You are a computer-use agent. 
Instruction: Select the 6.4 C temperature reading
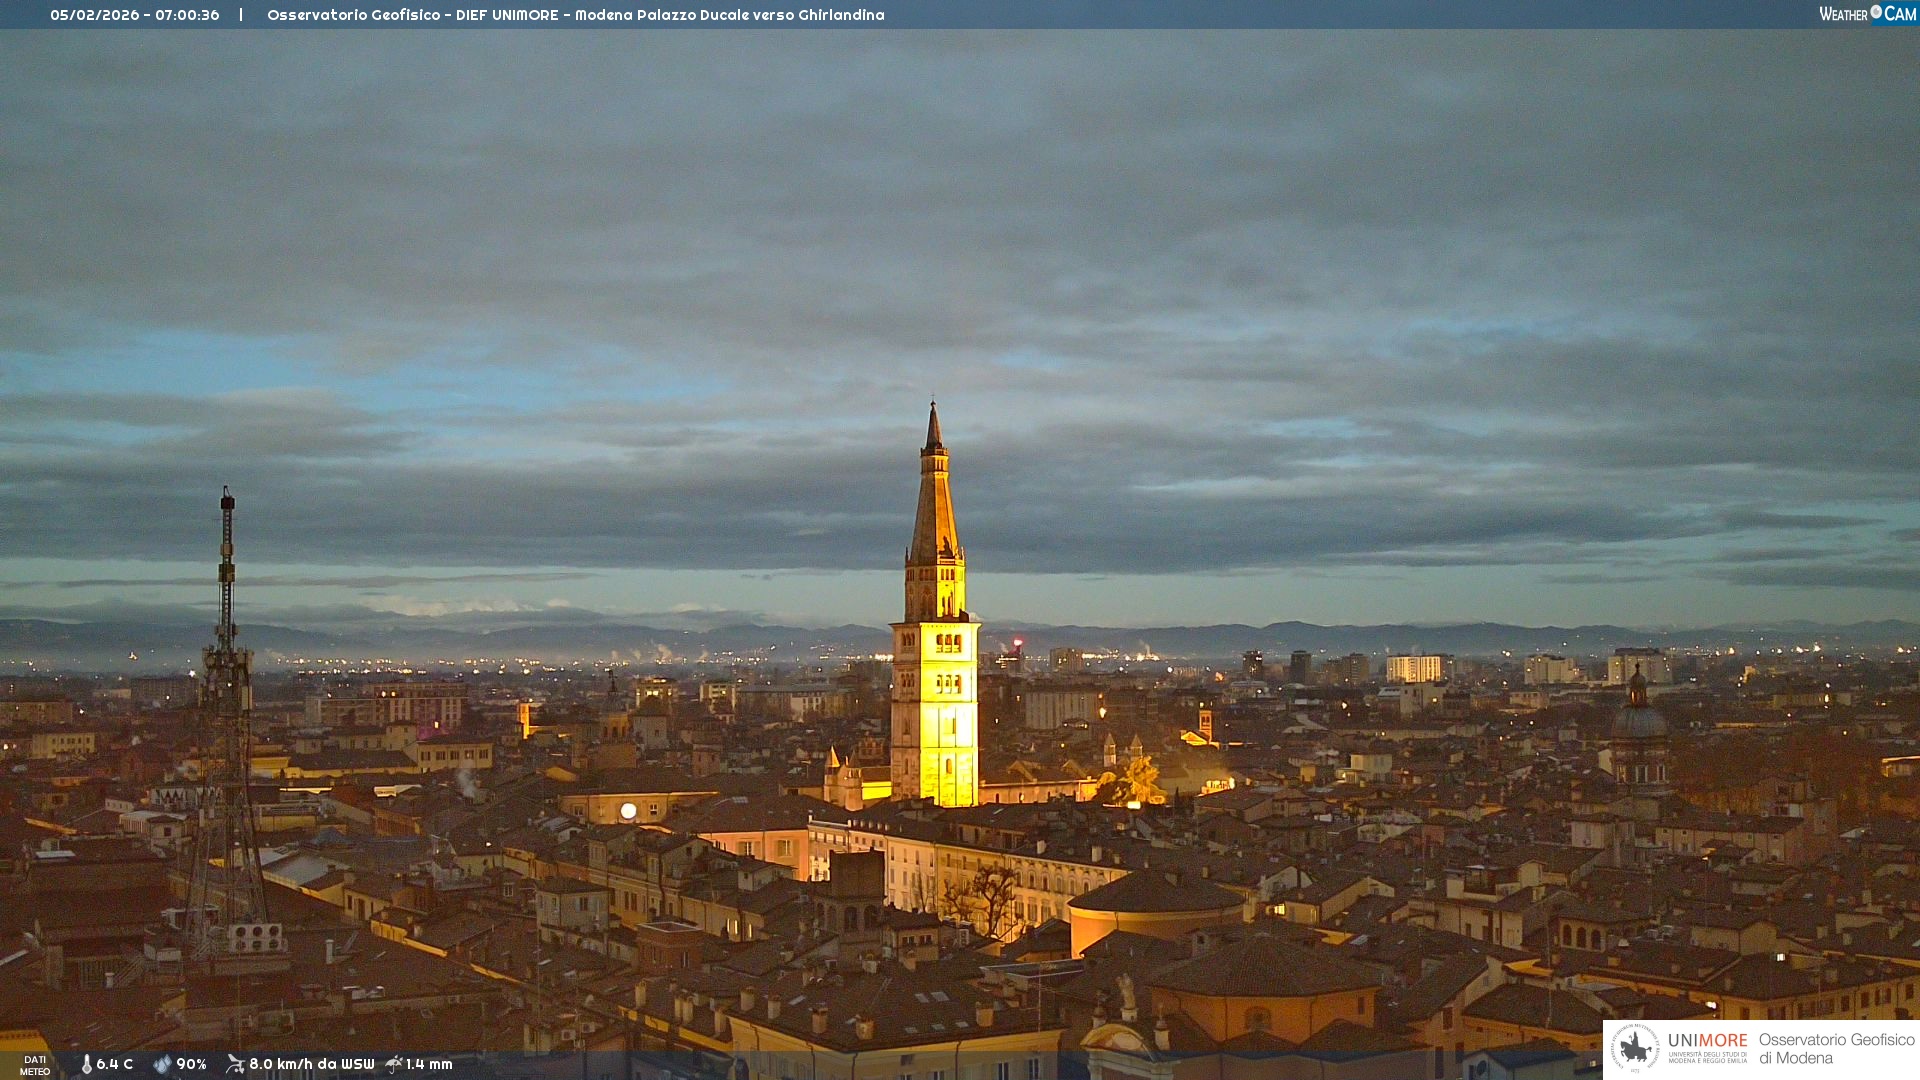coord(114,1065)
